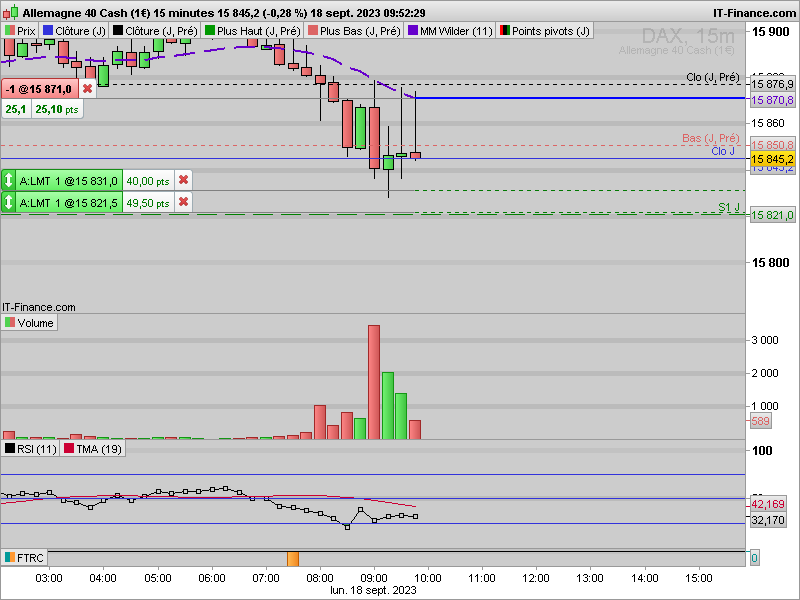
Task: Click the Clo (J, Pré) line label
Action: pos(712,78)
